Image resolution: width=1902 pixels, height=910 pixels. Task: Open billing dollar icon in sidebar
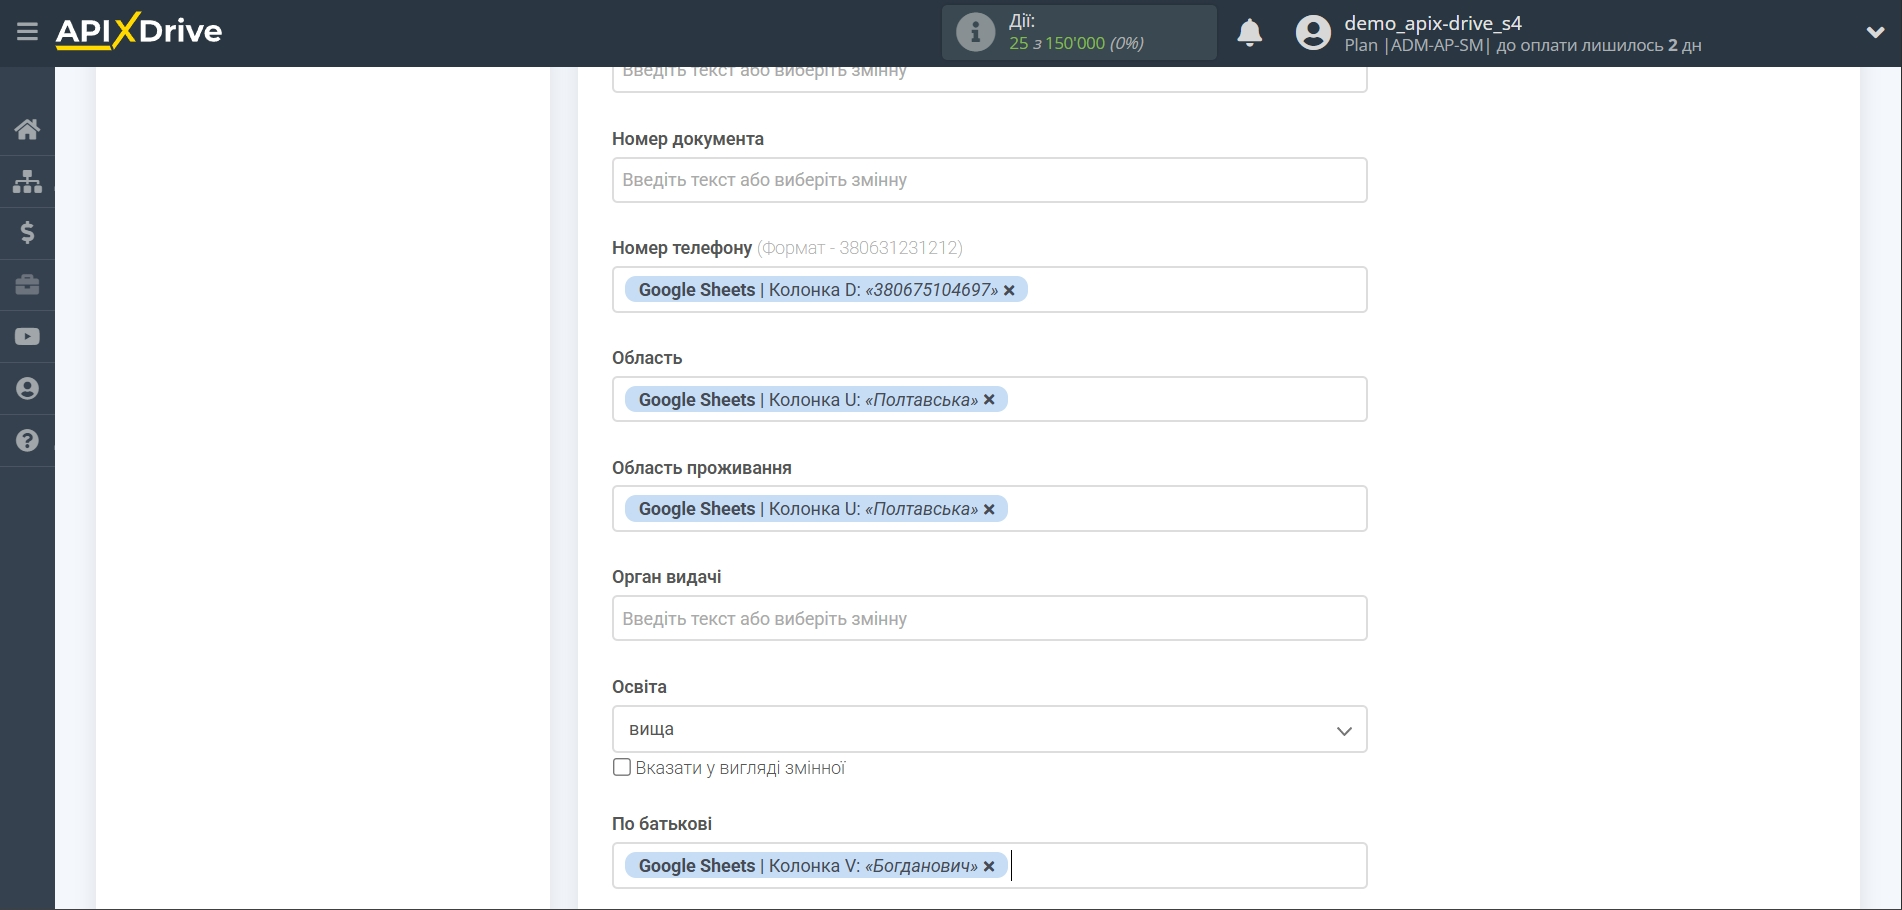(x=27, y=233)
